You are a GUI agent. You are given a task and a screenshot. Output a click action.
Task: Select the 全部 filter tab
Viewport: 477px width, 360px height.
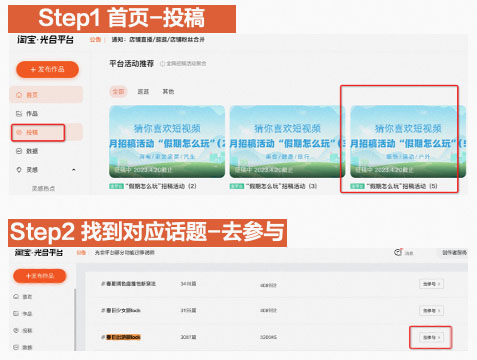coord(118,91)
